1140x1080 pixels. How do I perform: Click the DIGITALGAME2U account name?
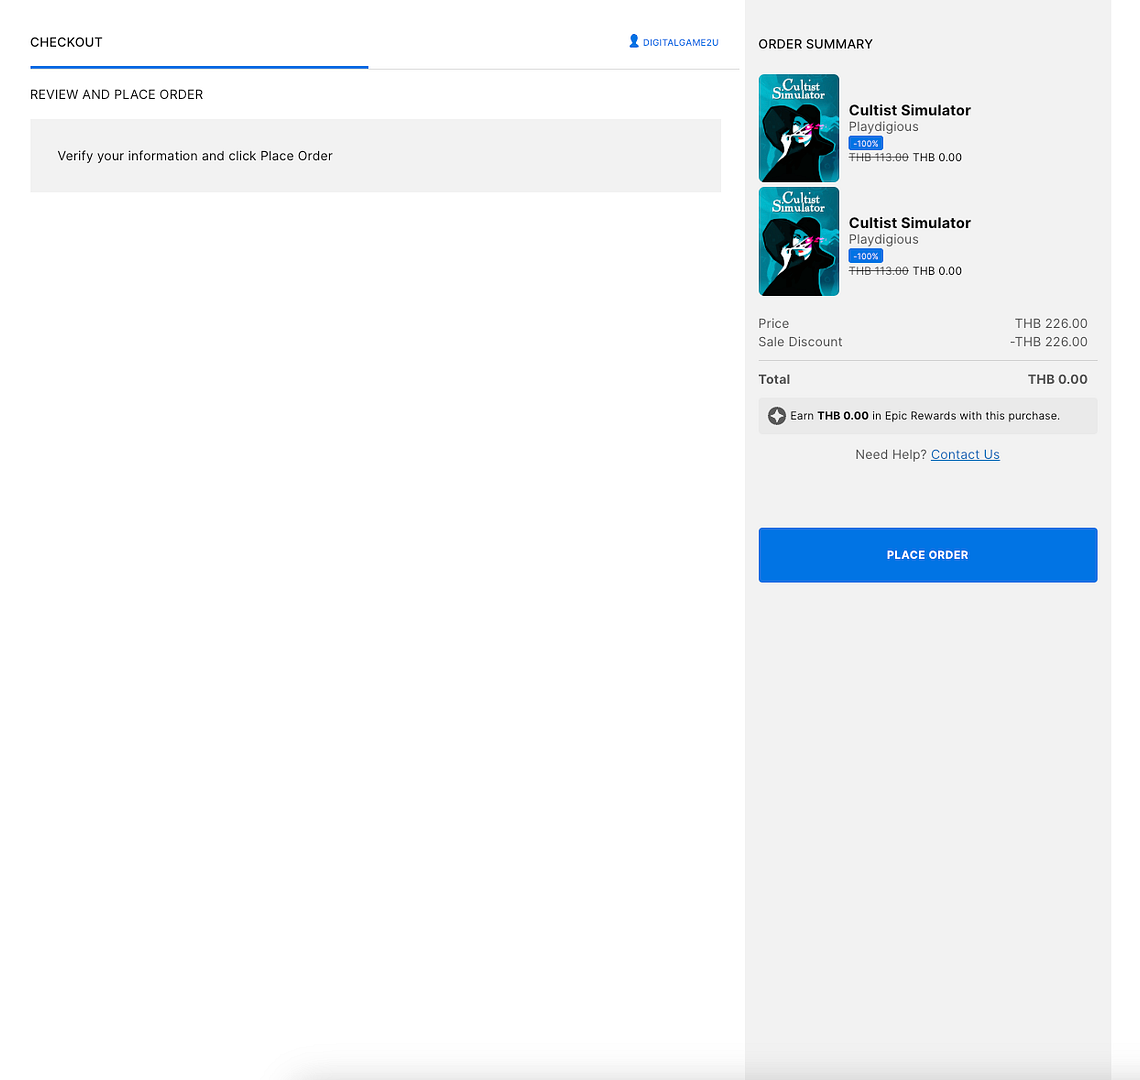click(681, 43)
